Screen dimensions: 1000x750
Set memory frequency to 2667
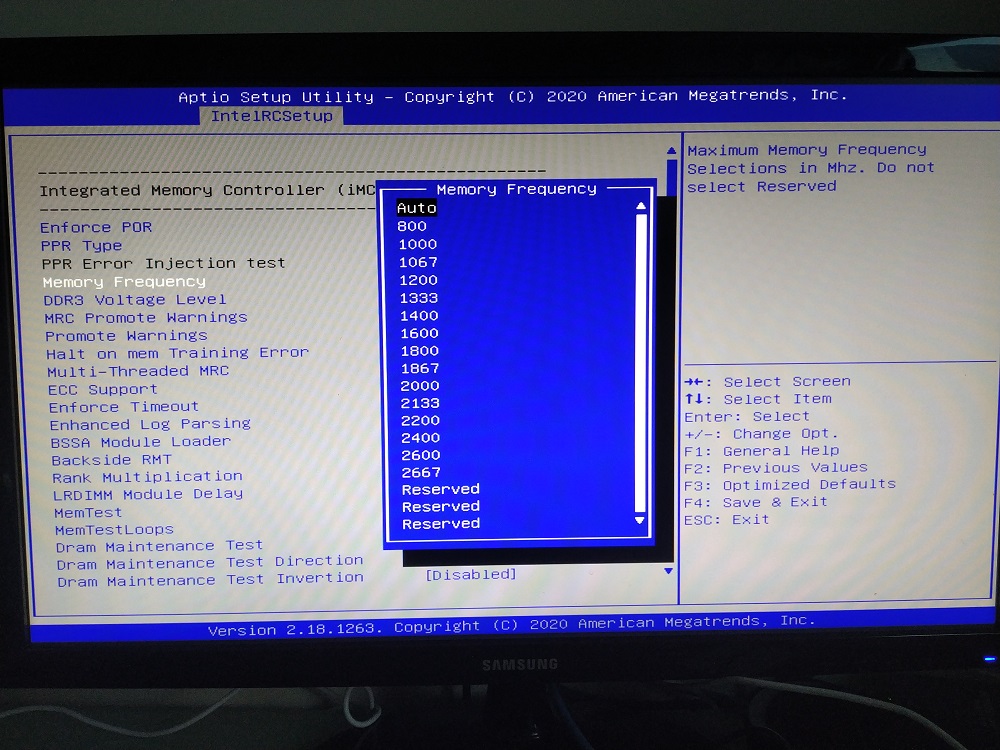point(421,472)
